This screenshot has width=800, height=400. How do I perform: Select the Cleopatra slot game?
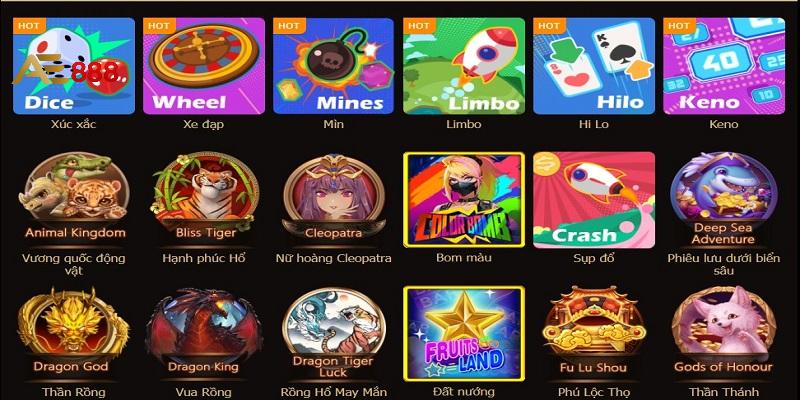(334, 197)
